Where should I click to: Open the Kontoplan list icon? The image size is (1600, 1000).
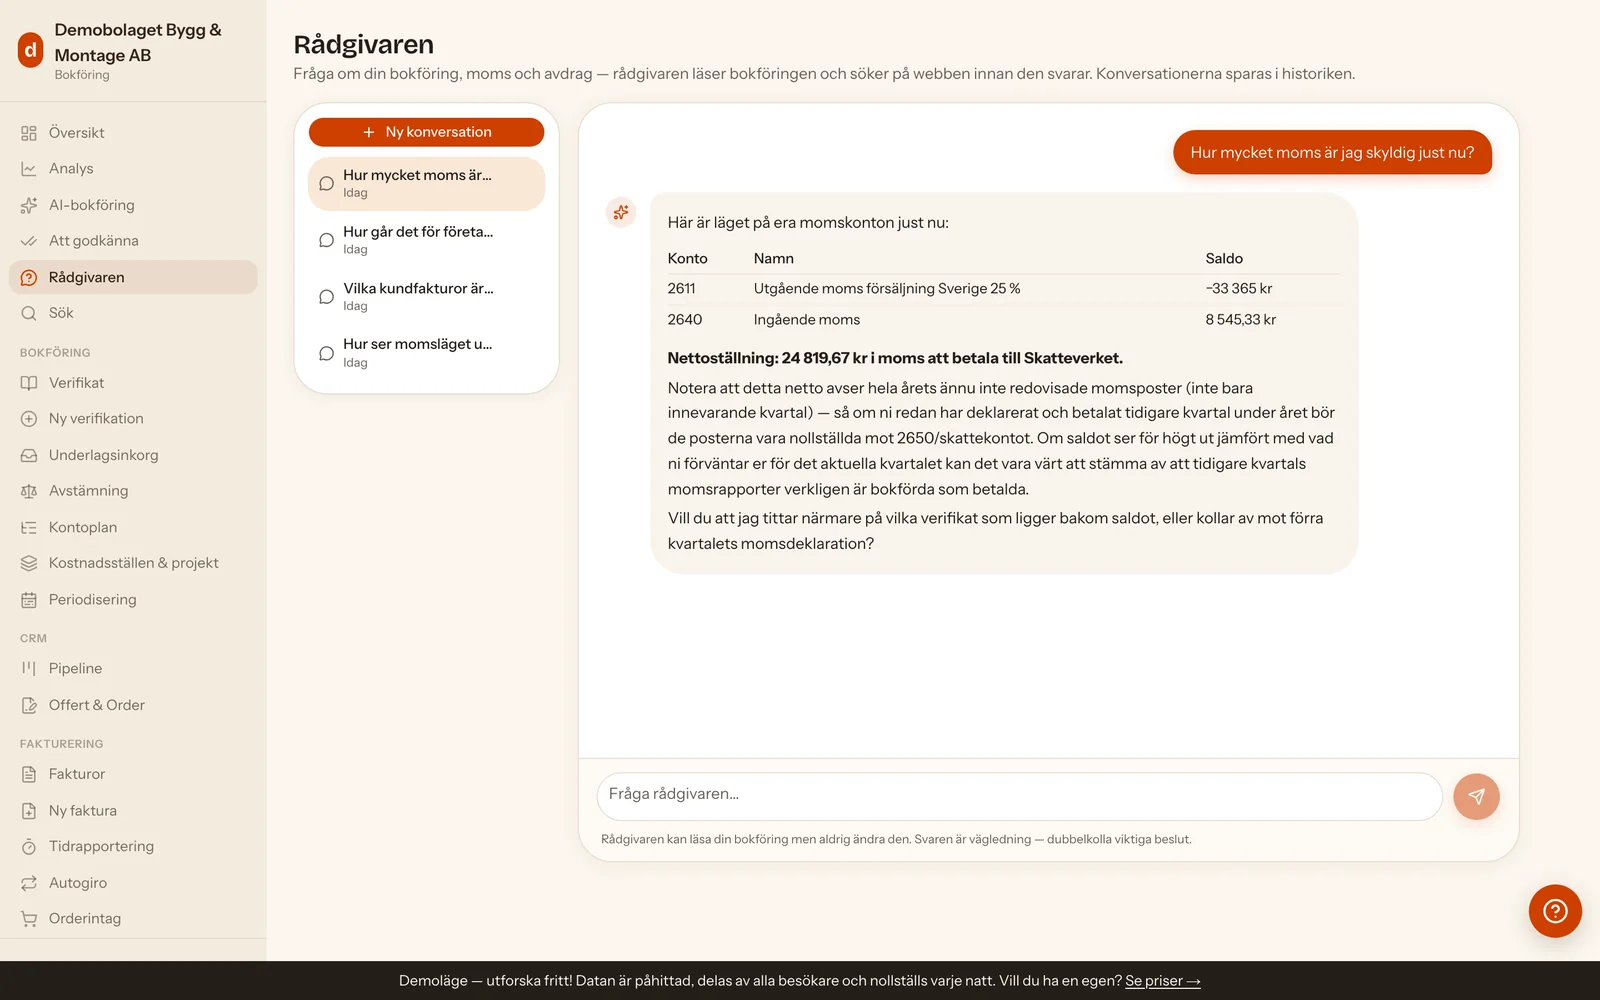click(x=29, y=527)
